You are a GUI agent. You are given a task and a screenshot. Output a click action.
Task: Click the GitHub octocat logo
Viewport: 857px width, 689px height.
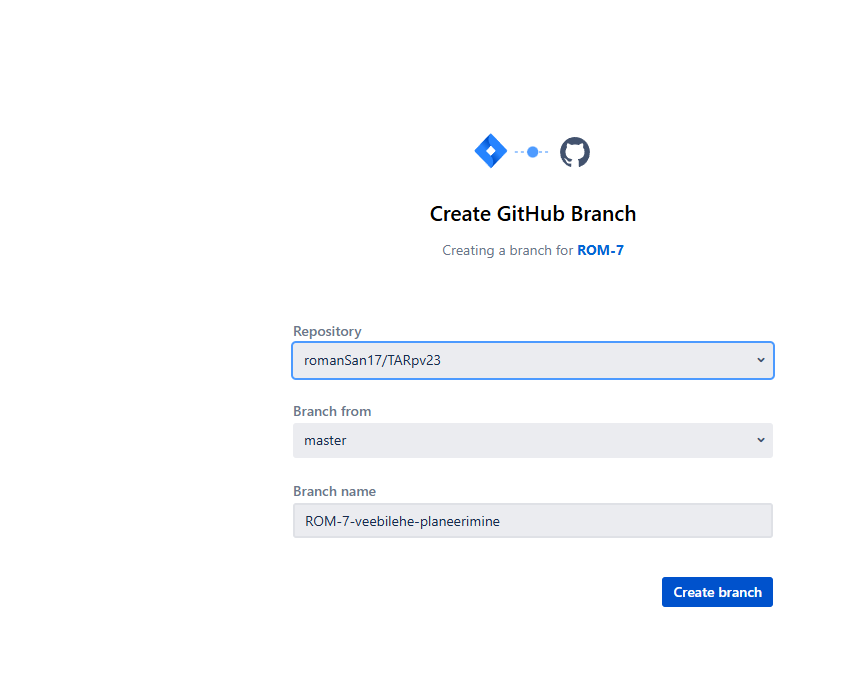click(x=574, y=152)
